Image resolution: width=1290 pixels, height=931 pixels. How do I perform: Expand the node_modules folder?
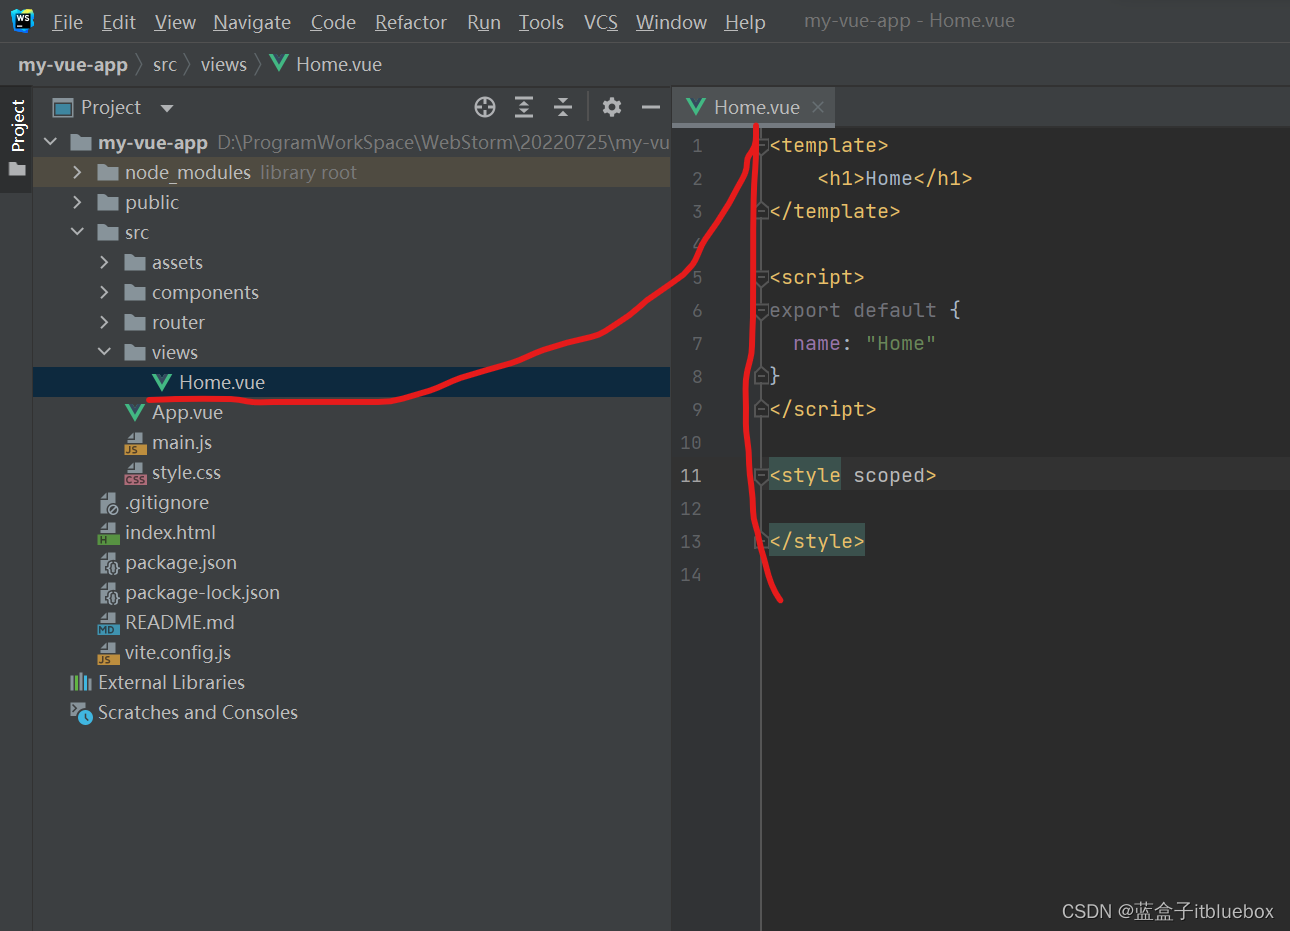(x=77, y=172)
